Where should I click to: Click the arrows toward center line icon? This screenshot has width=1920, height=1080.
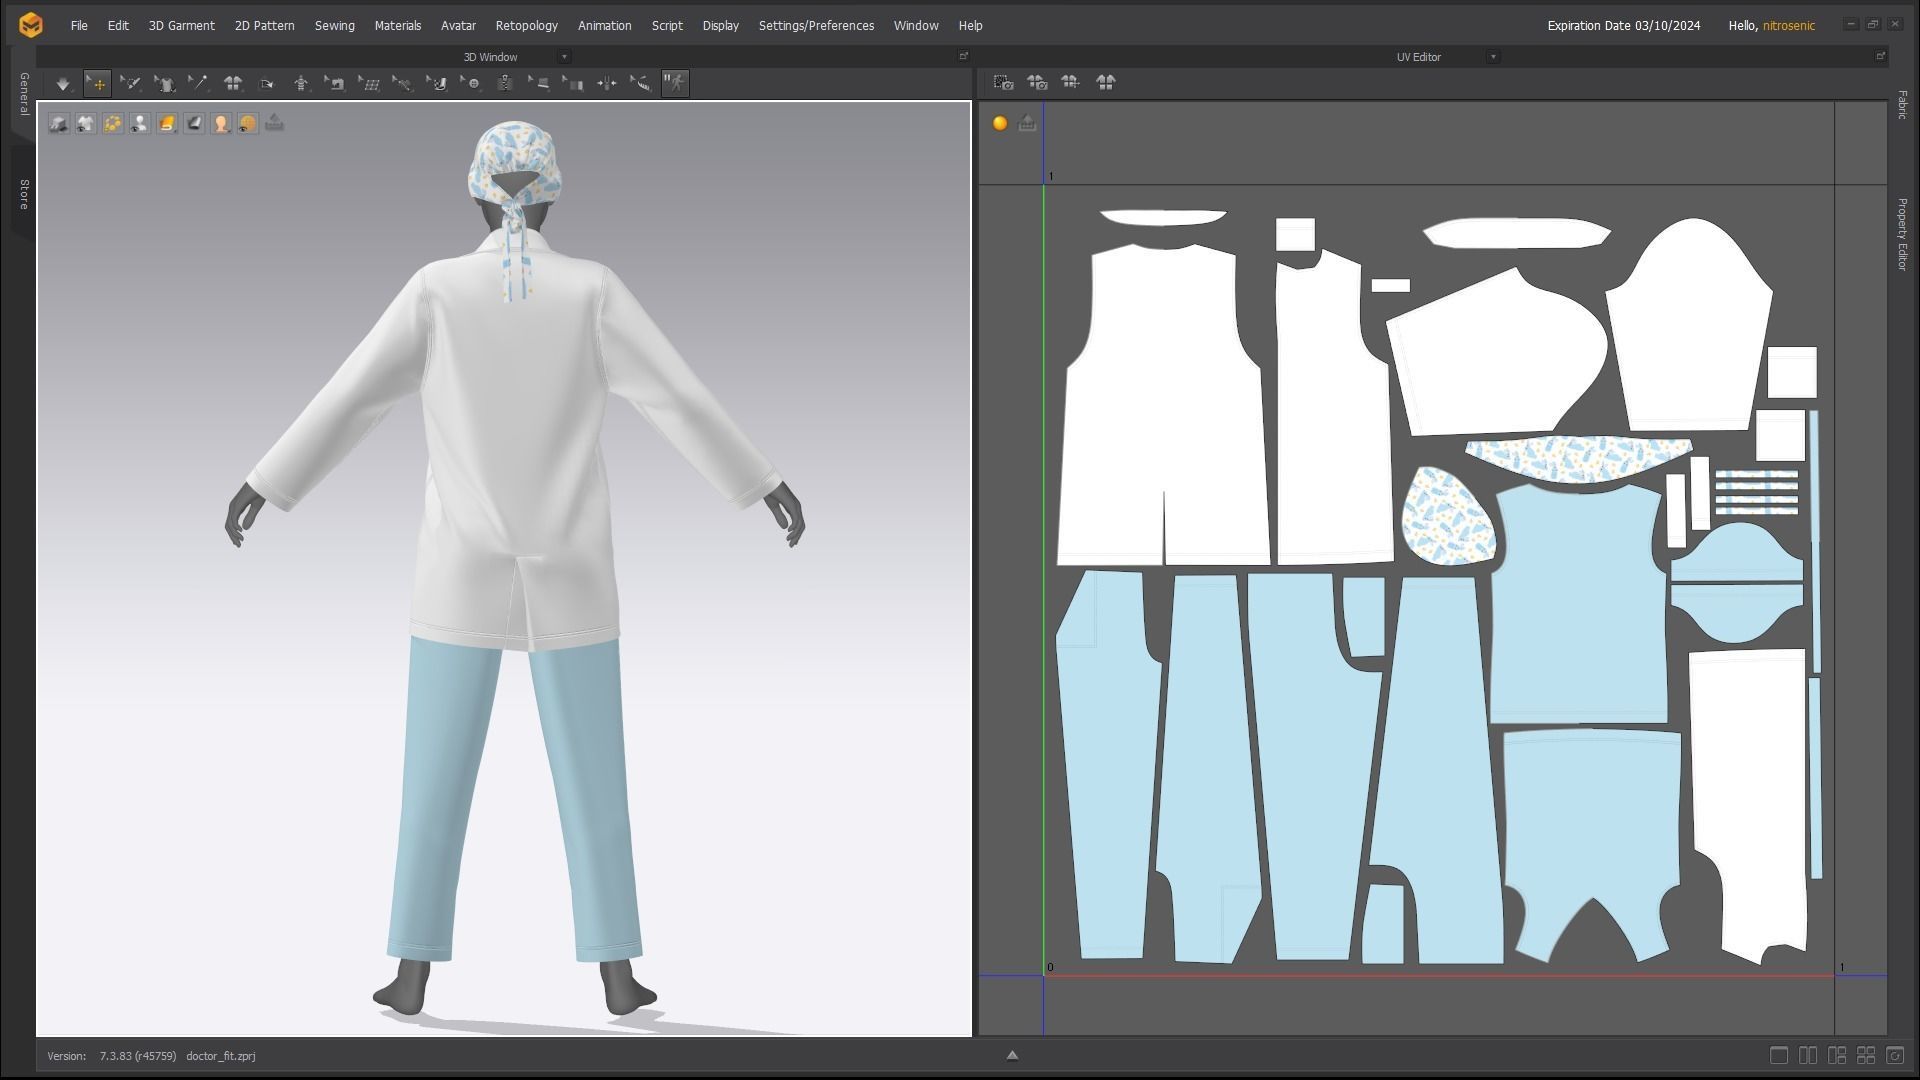point(607,84)
